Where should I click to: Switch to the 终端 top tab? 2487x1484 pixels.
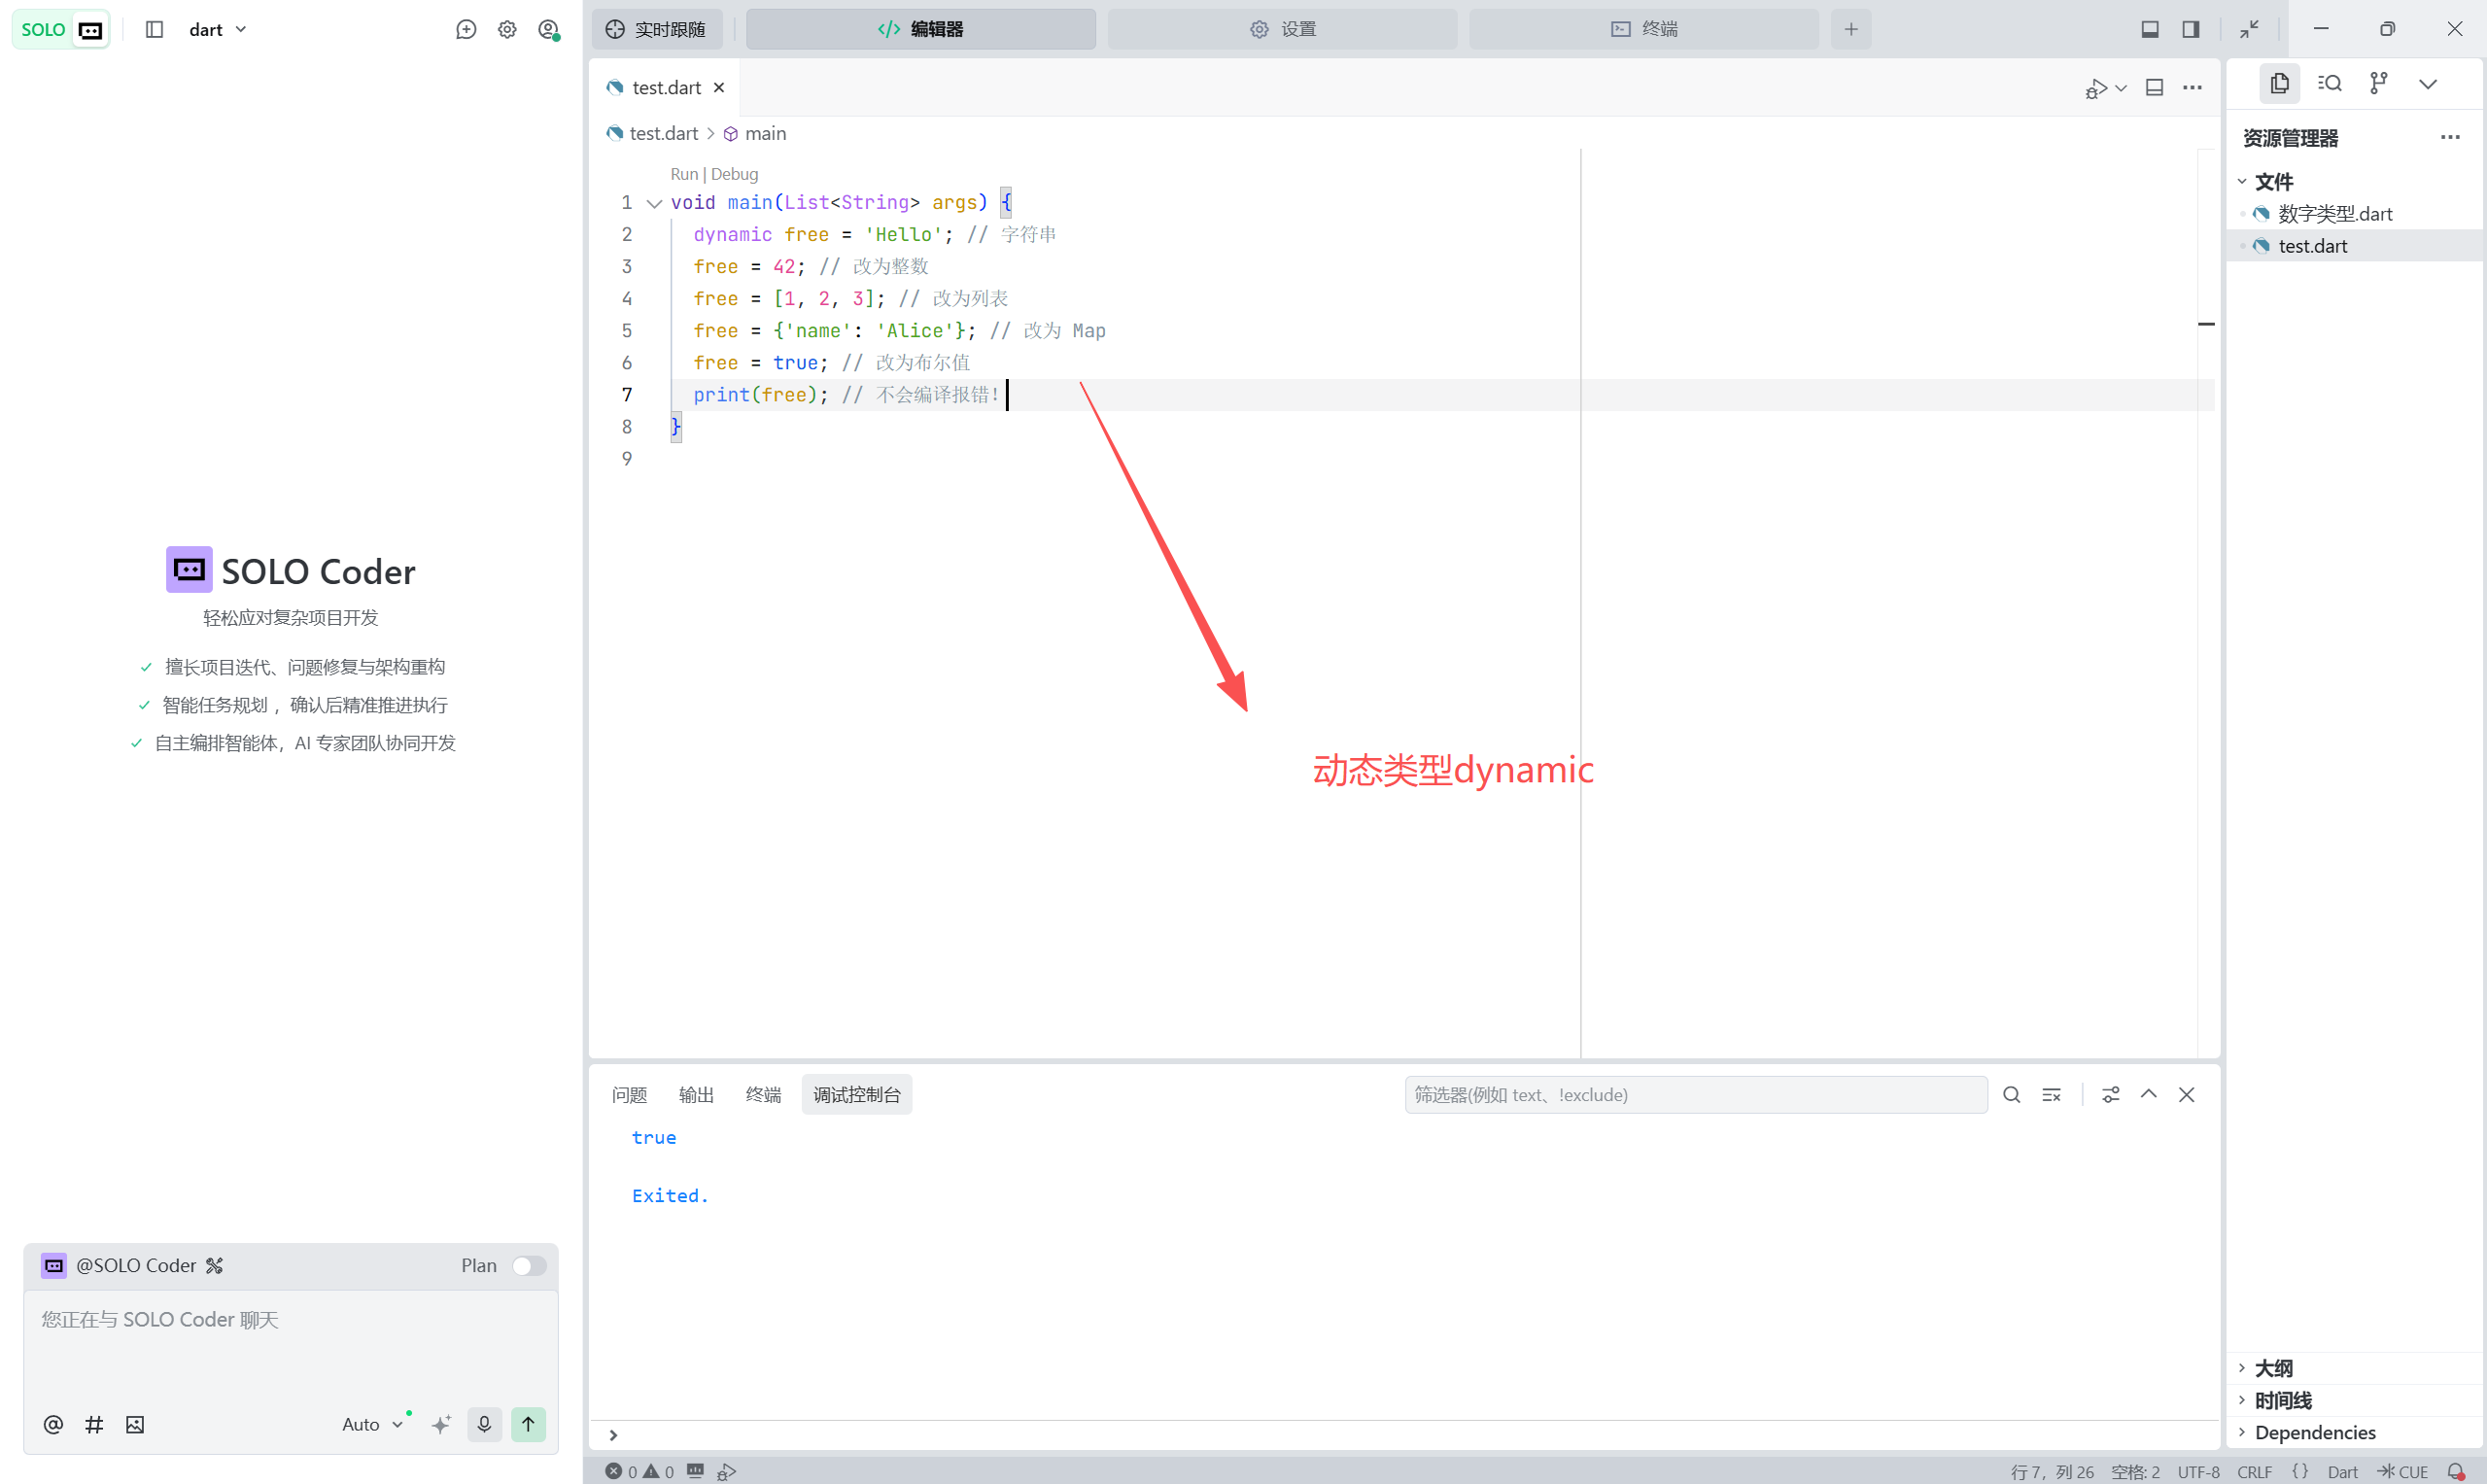[x=1643, y=29]
